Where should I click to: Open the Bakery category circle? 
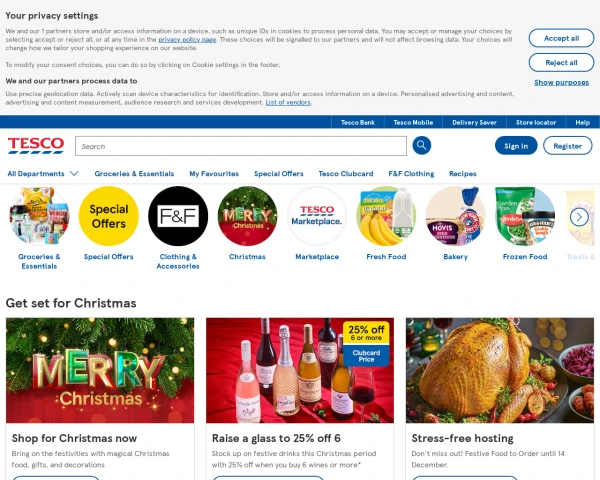pyautogui.click(x=455, y=216)
